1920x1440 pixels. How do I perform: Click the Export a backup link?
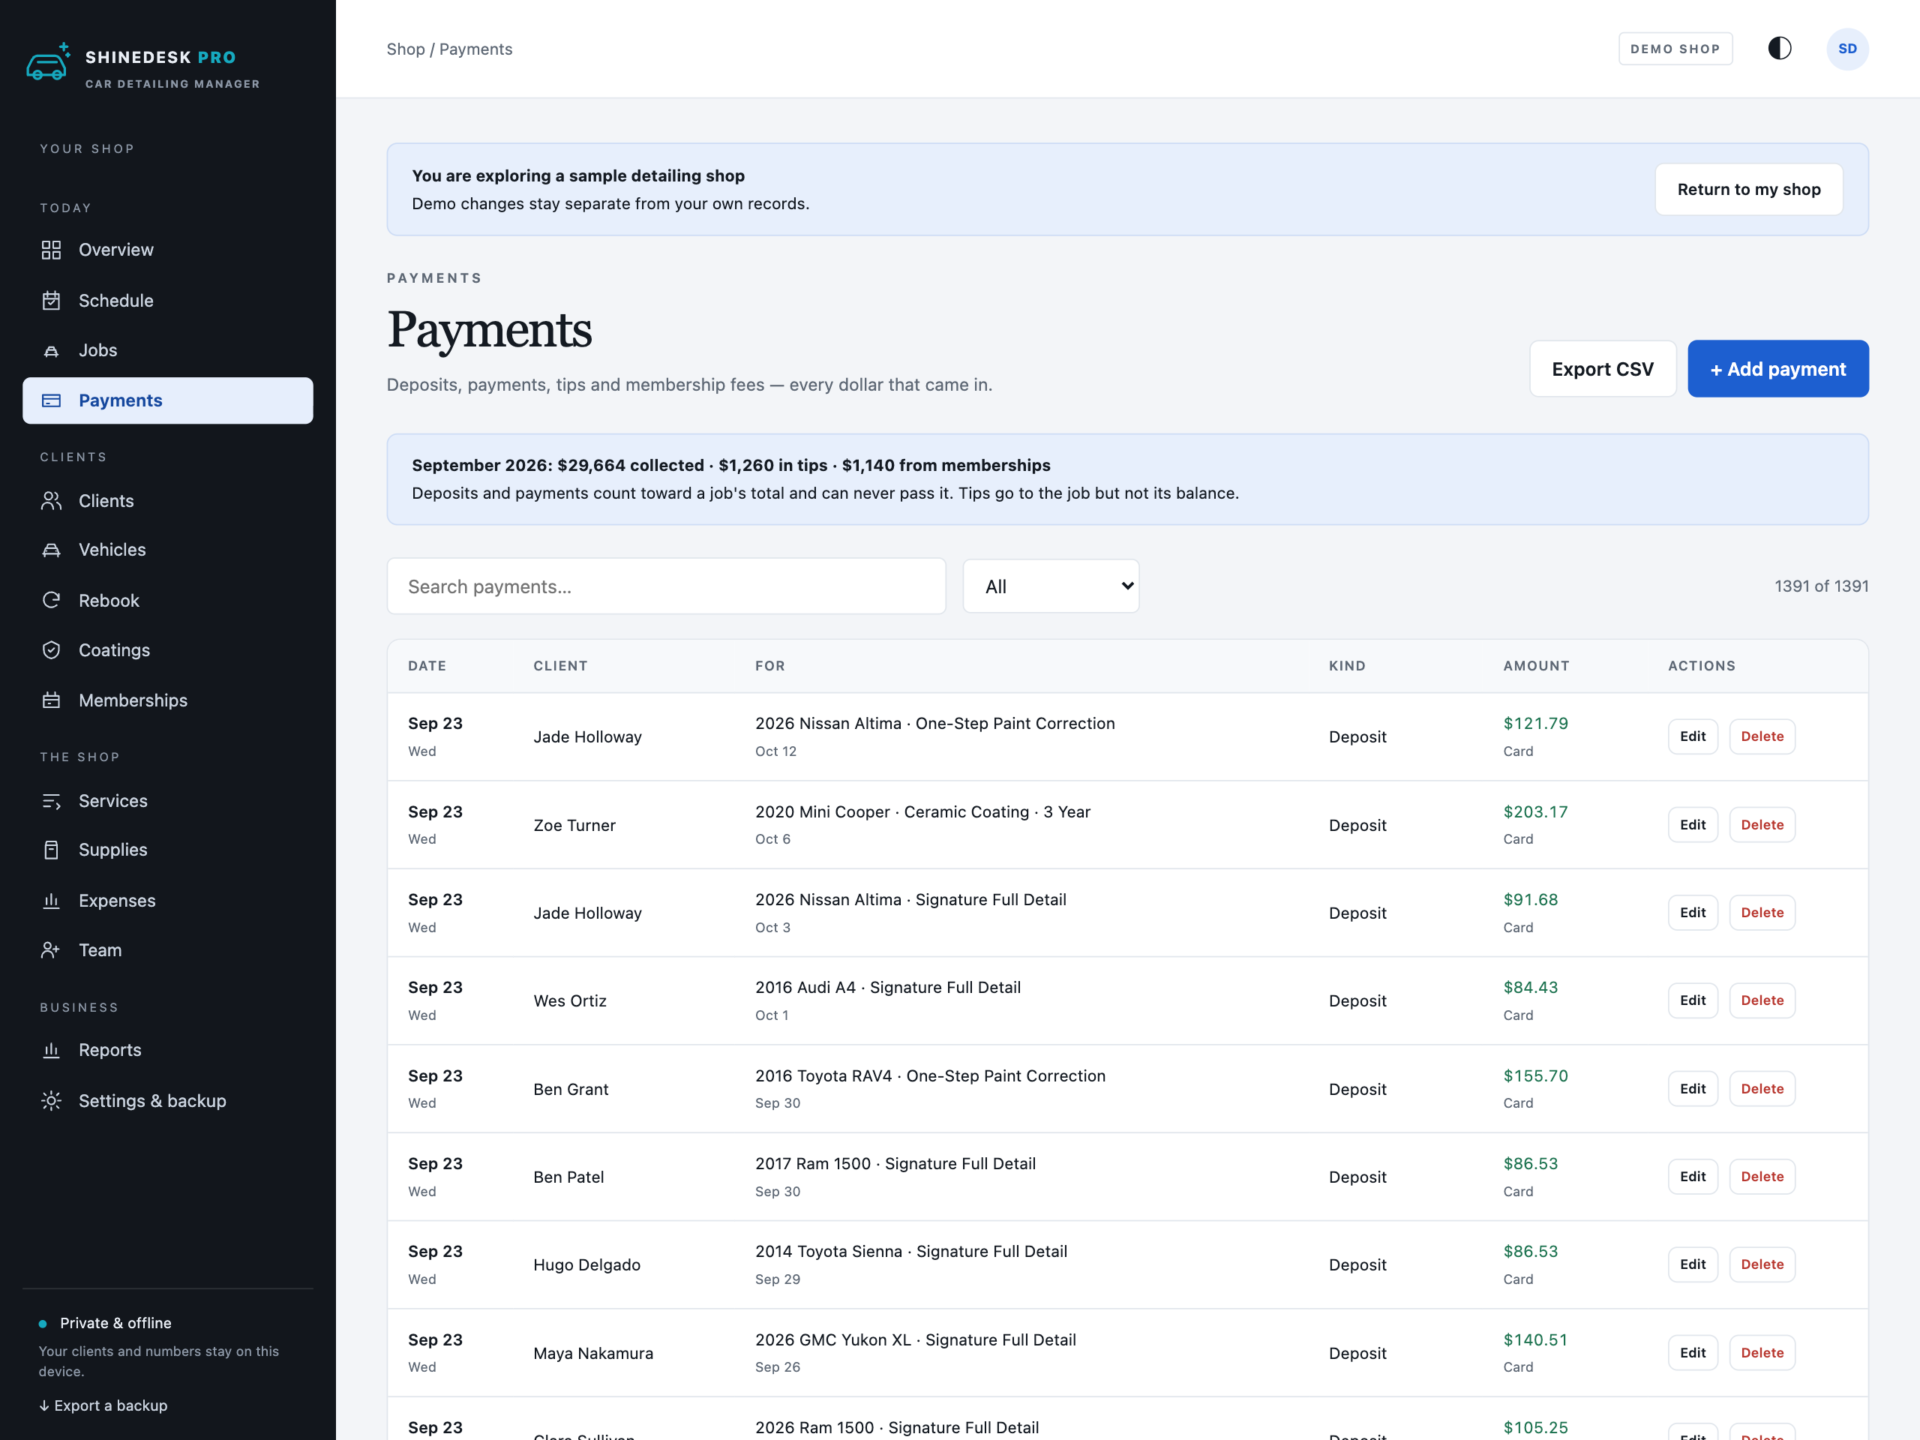[103, 1405]
